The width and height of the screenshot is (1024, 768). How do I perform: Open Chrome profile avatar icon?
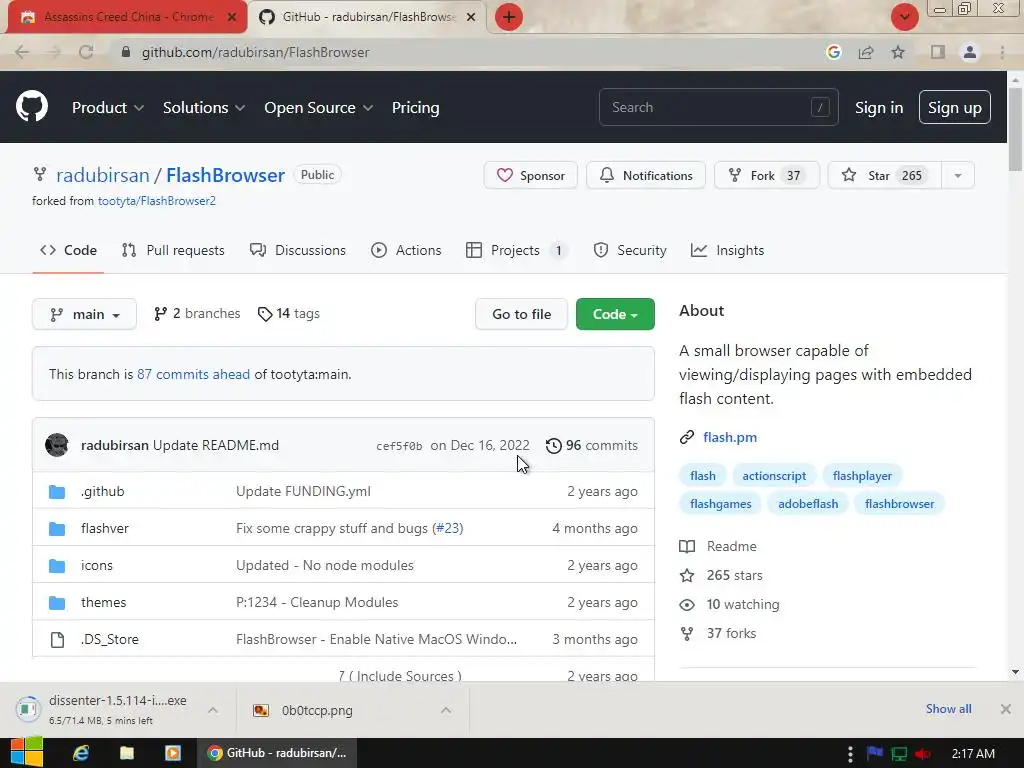(x=970, y=52)
